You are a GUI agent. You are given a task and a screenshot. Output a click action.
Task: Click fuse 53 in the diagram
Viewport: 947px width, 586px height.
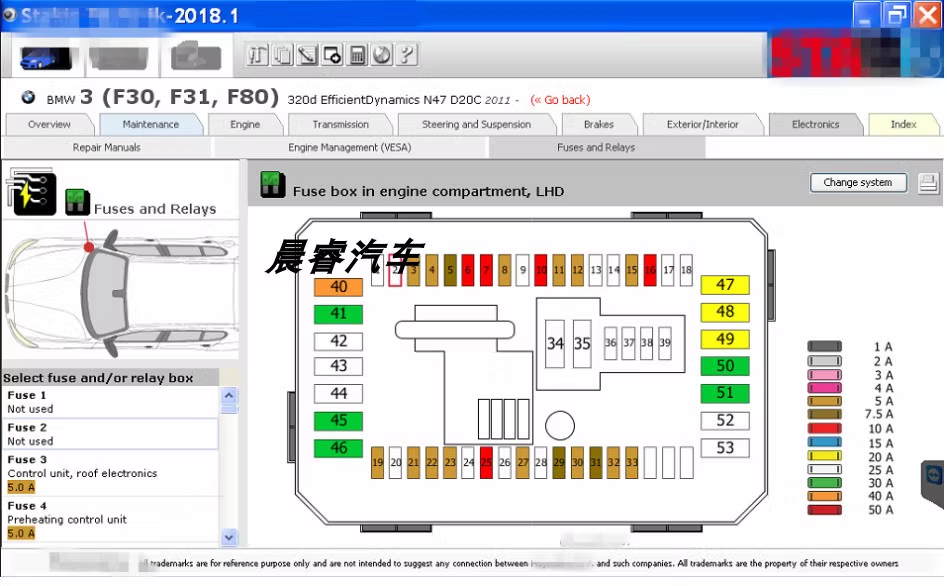725,448
